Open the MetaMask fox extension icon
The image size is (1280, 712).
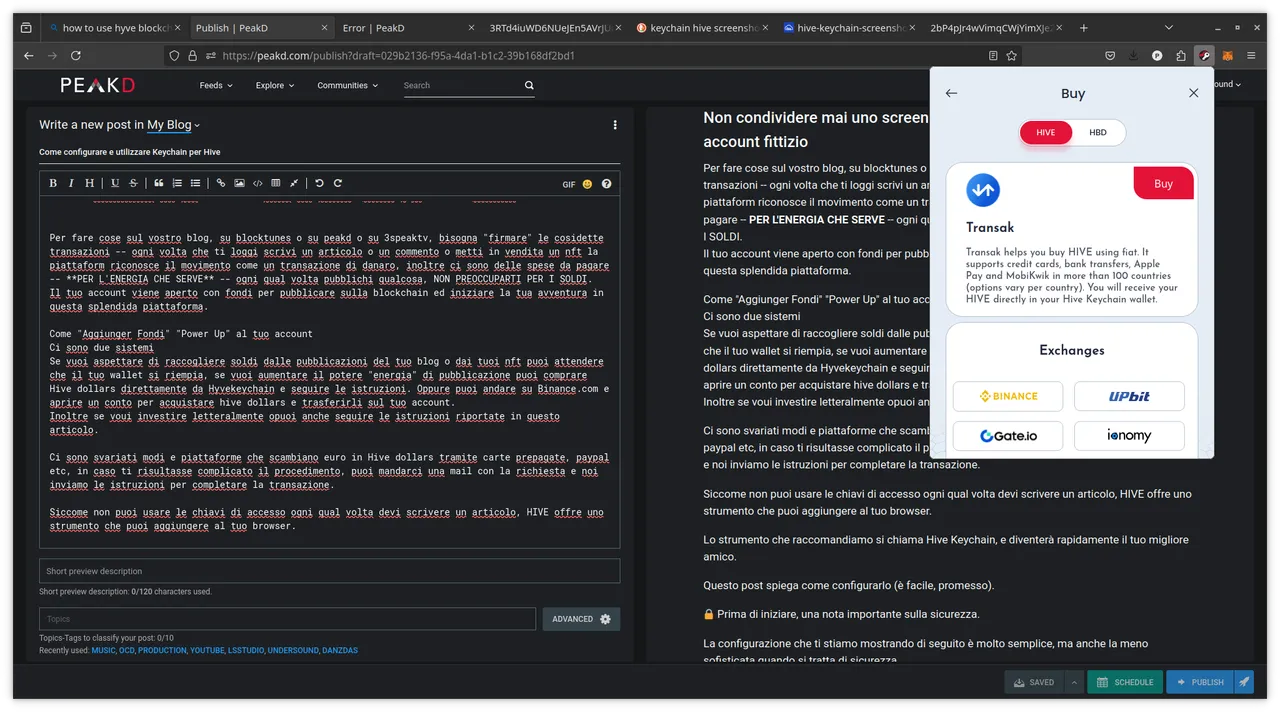click(x=1228, y=56)
